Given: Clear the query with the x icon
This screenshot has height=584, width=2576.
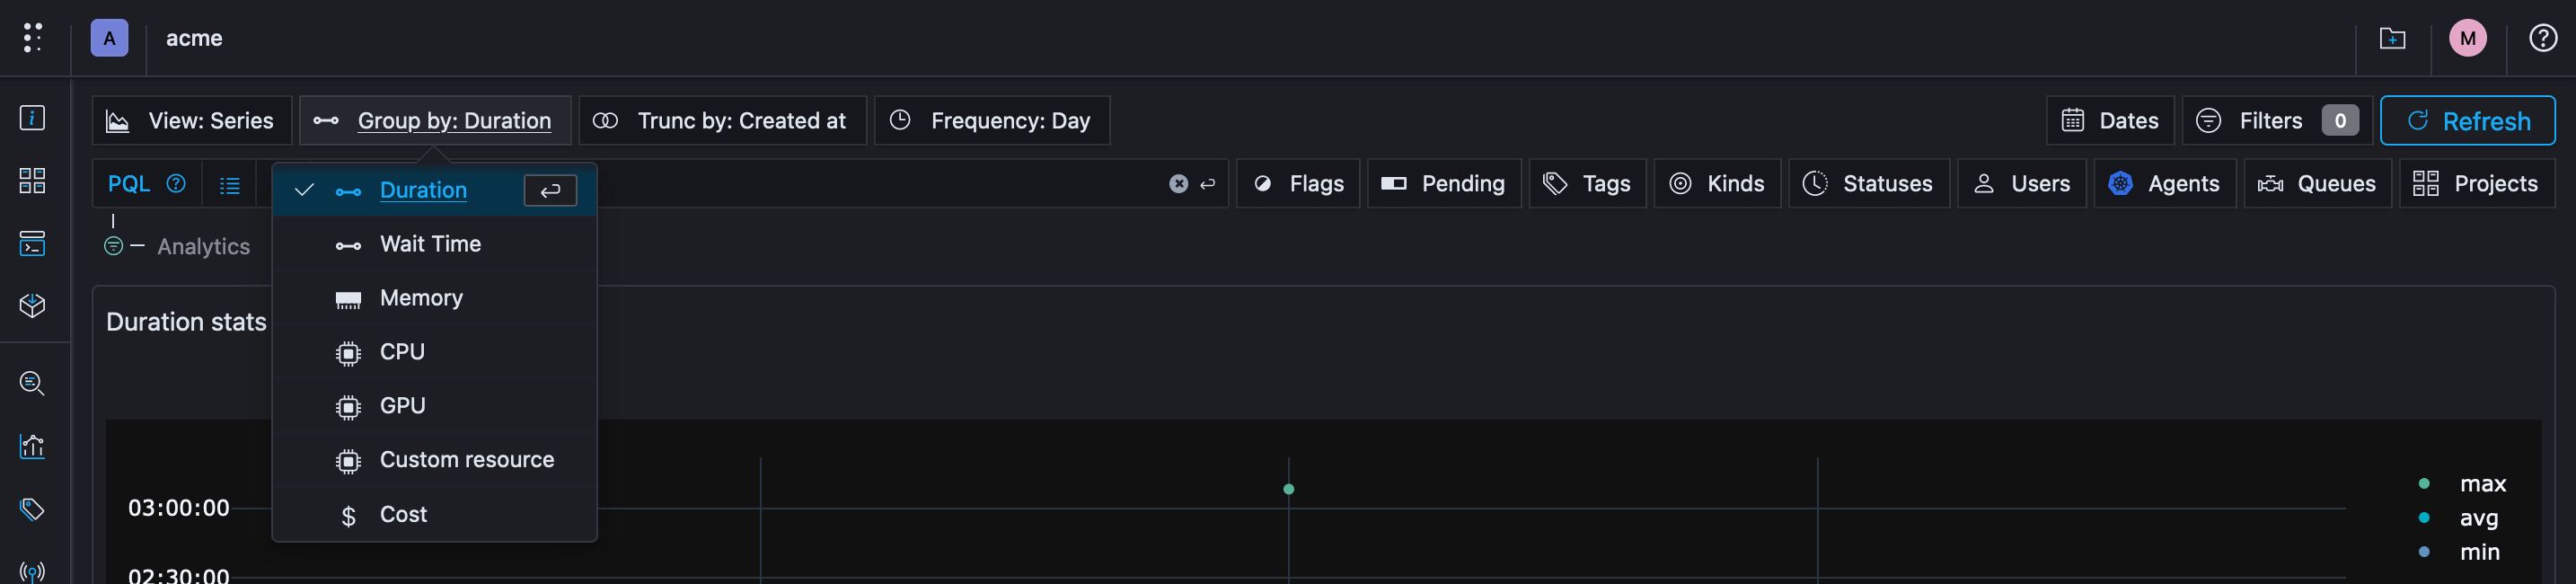Looking at the screenshot, I should click(x=1178, y=183).
